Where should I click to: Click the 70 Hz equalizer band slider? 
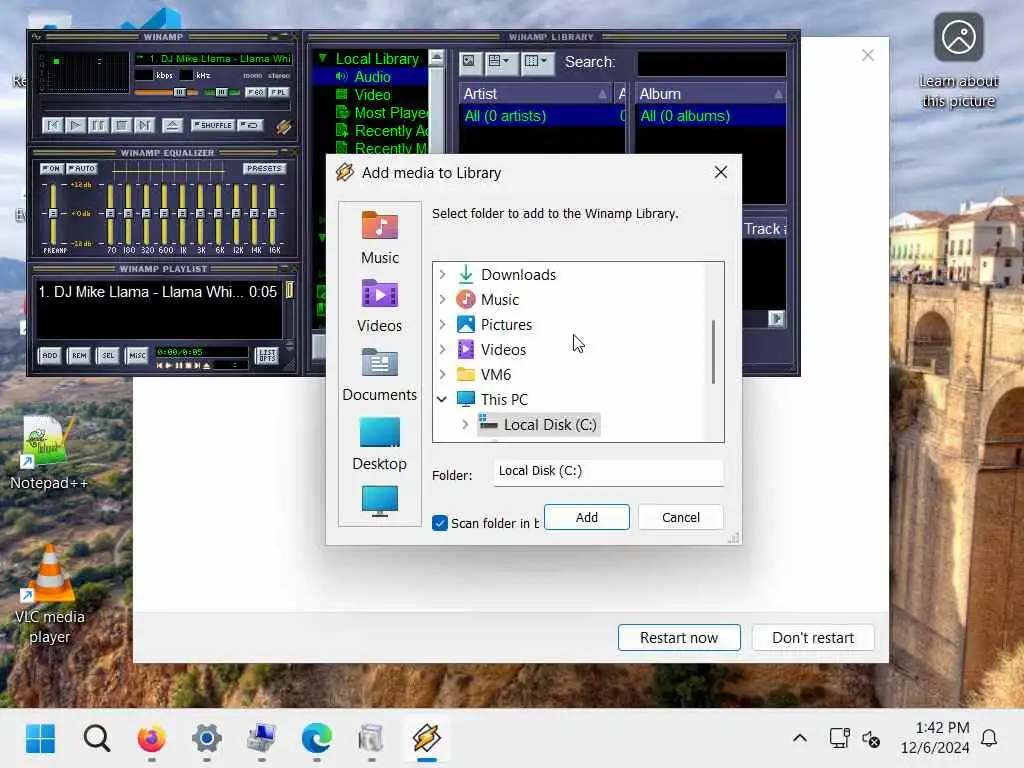[110, 214]
